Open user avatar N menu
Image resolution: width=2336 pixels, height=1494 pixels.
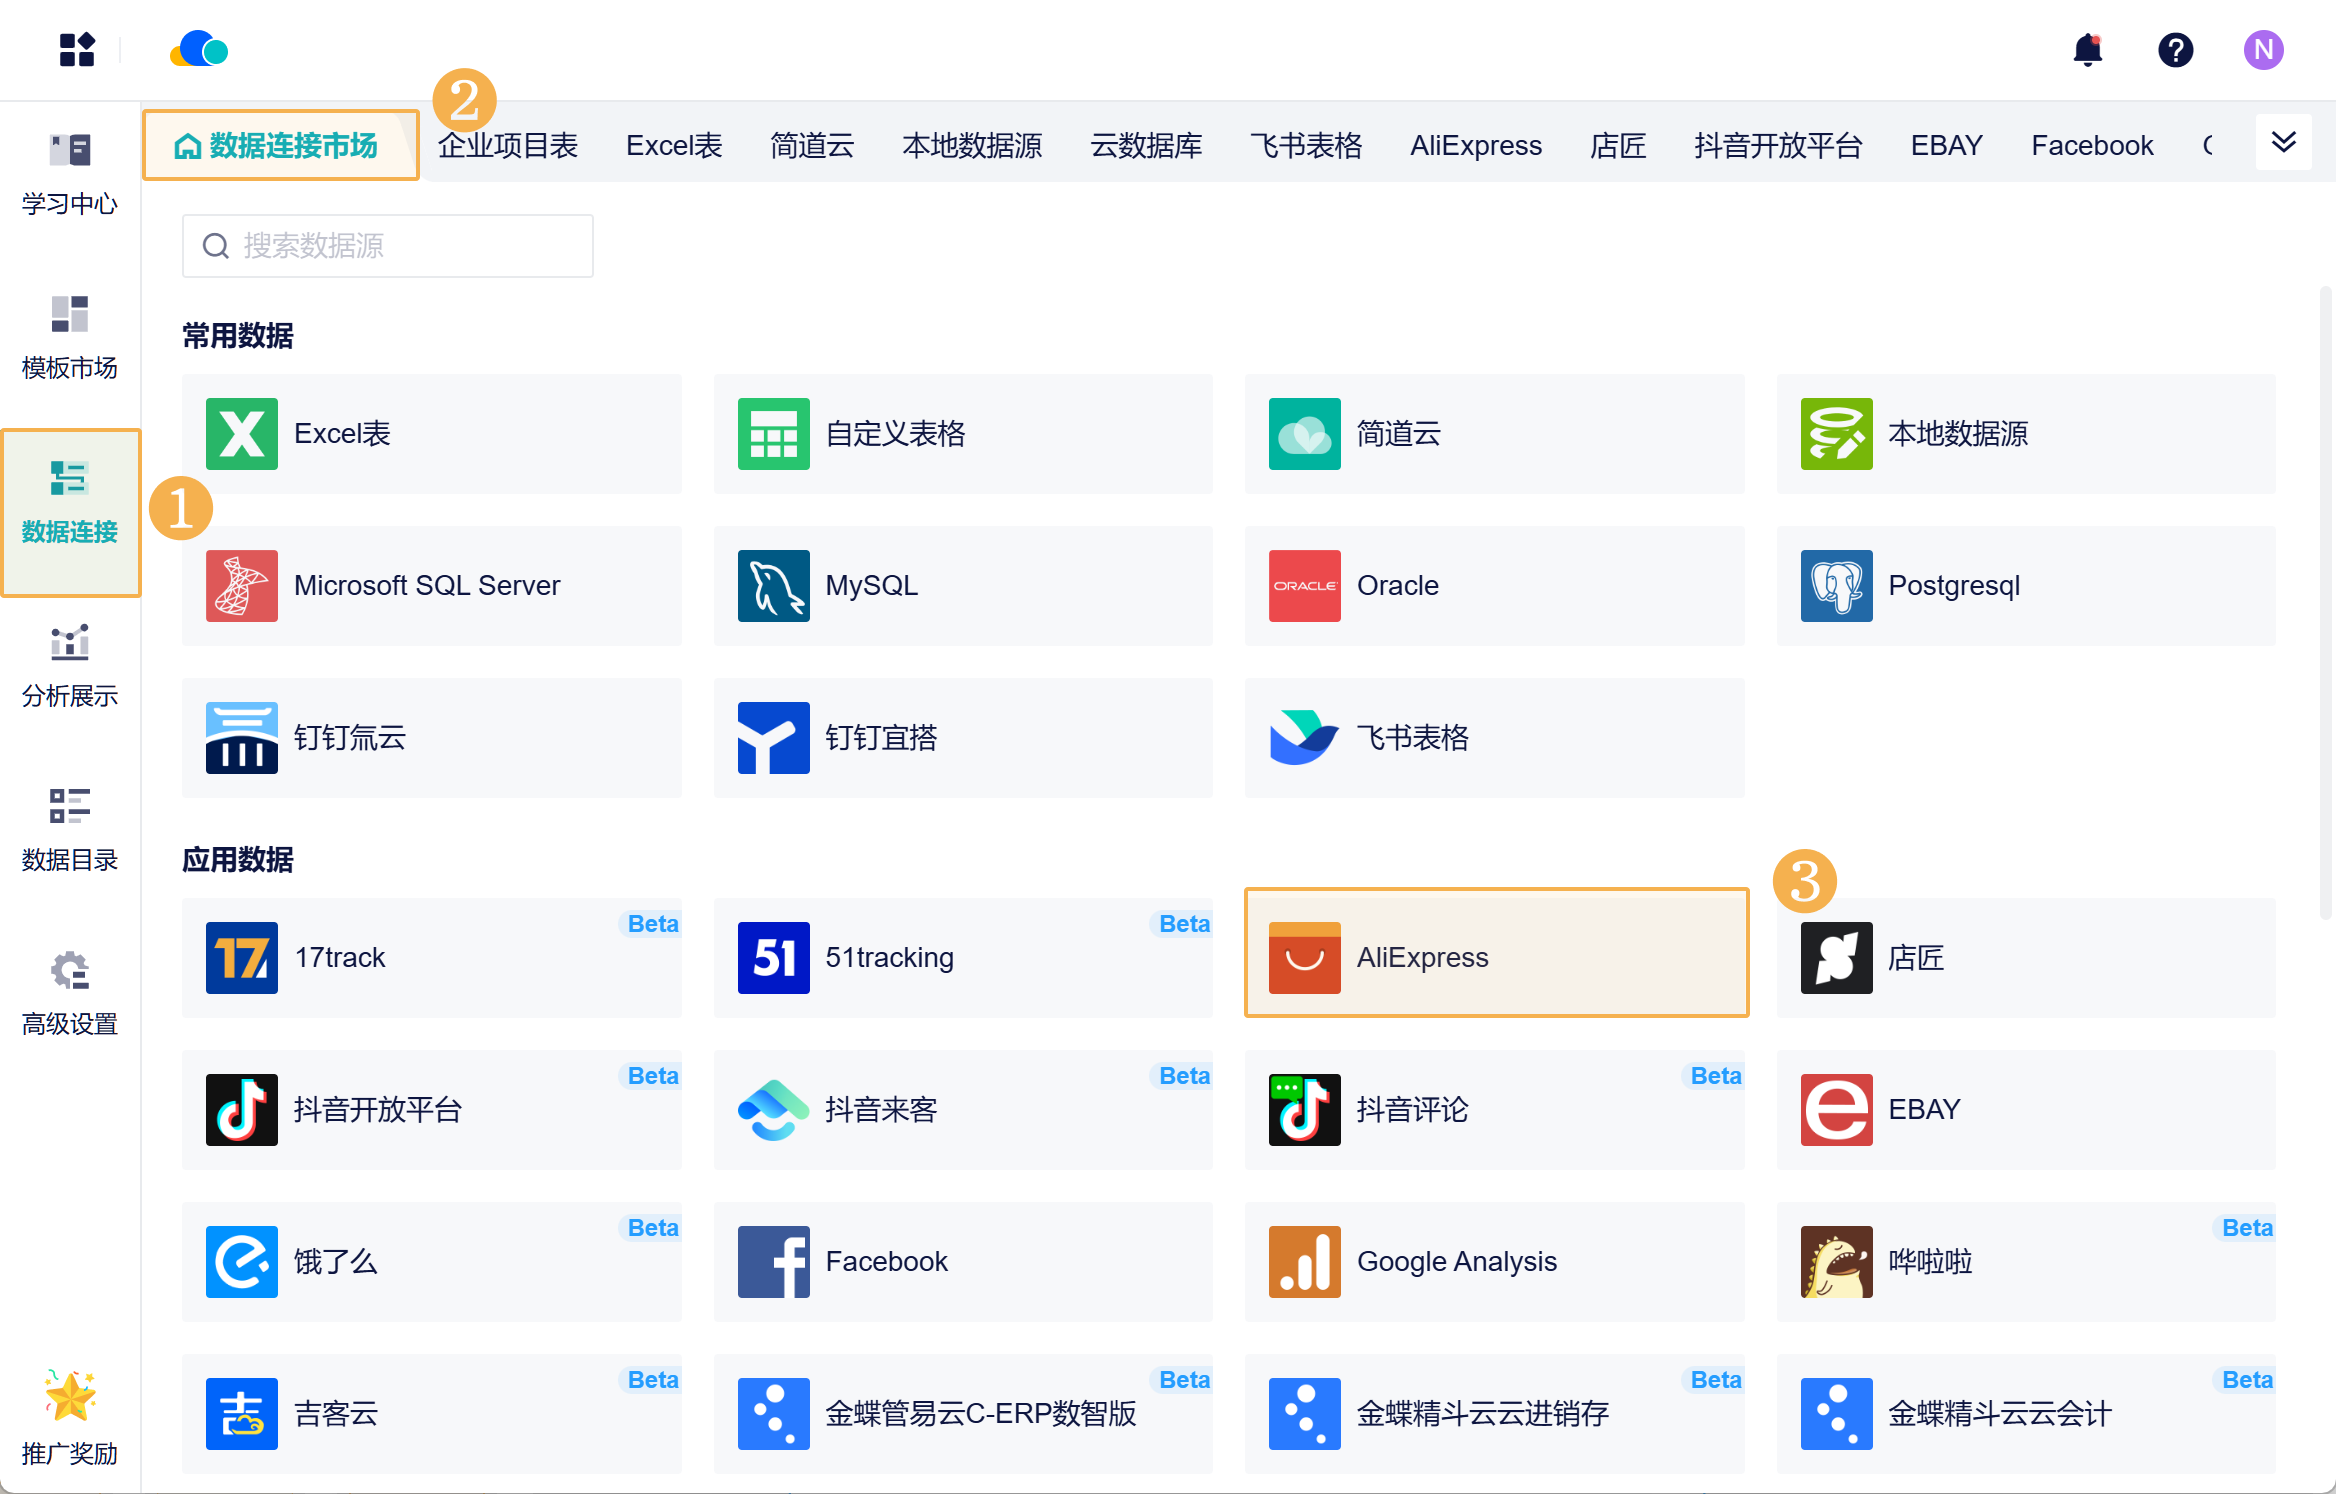point(2263,50)
